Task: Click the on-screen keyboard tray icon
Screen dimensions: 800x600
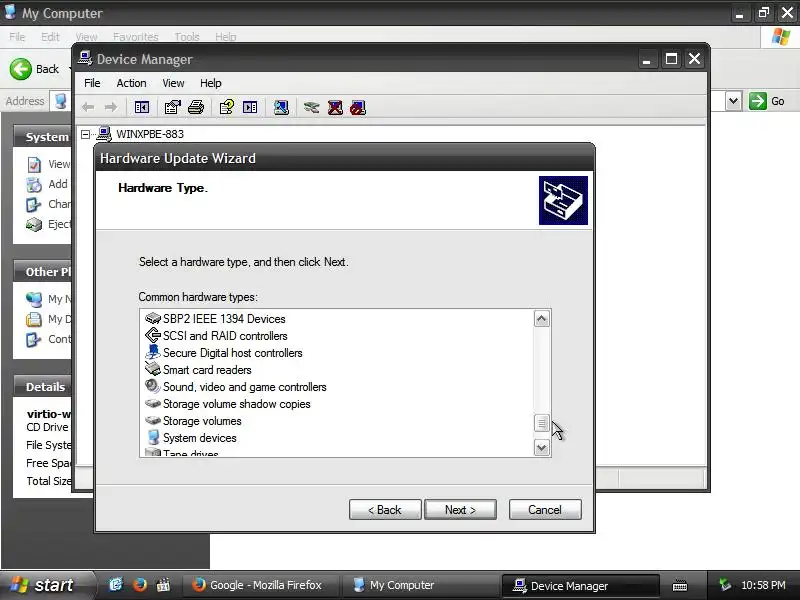Action: pos(680,586)
